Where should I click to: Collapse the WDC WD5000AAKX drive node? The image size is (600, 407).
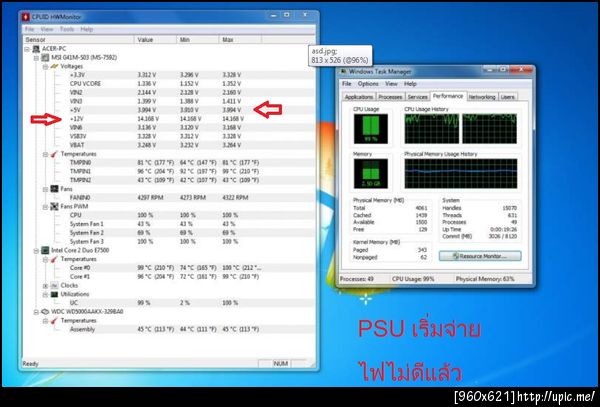point(36,312)
